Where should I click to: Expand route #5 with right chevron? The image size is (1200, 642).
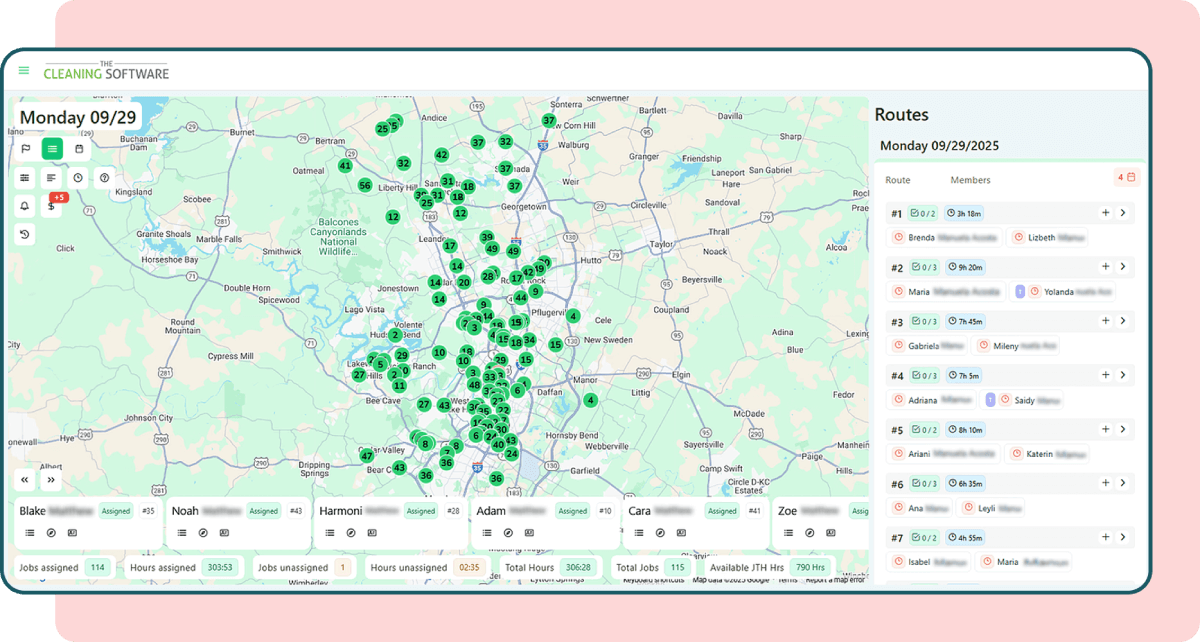[x=1122, y=429]
